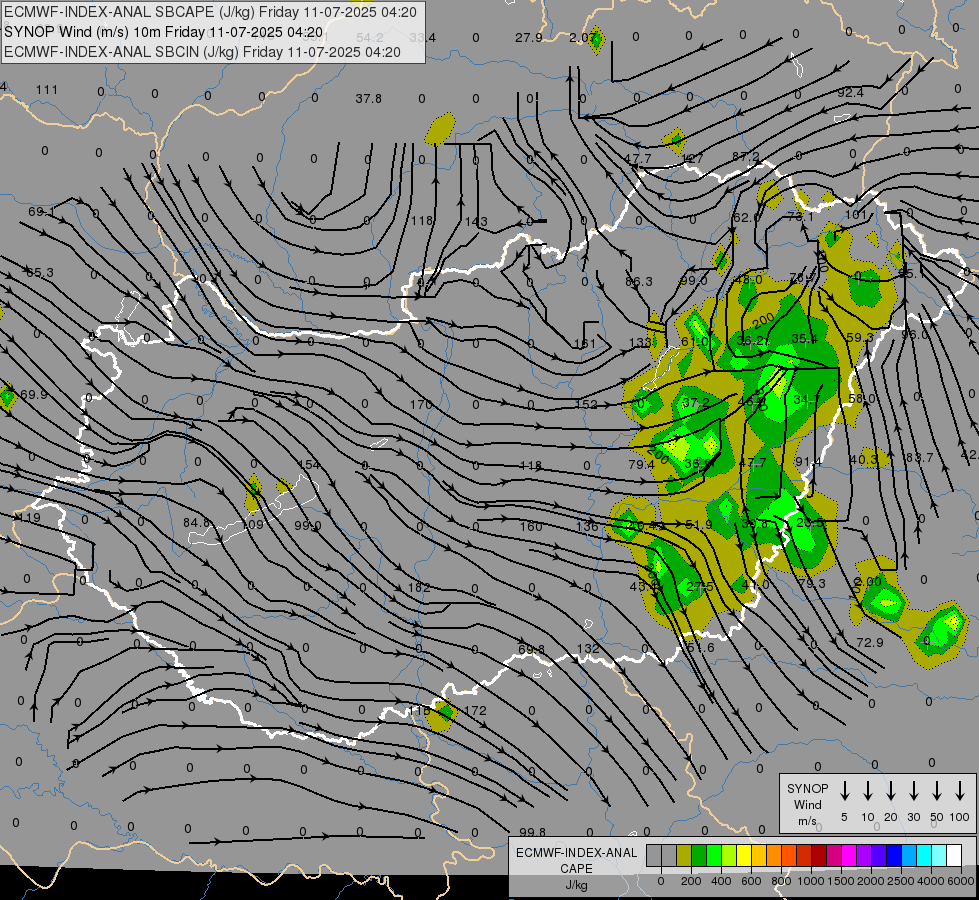This screenshot has height=900, width=979.
Task: Click the 172 grid value on the map
Action: [x=475, y=710]
